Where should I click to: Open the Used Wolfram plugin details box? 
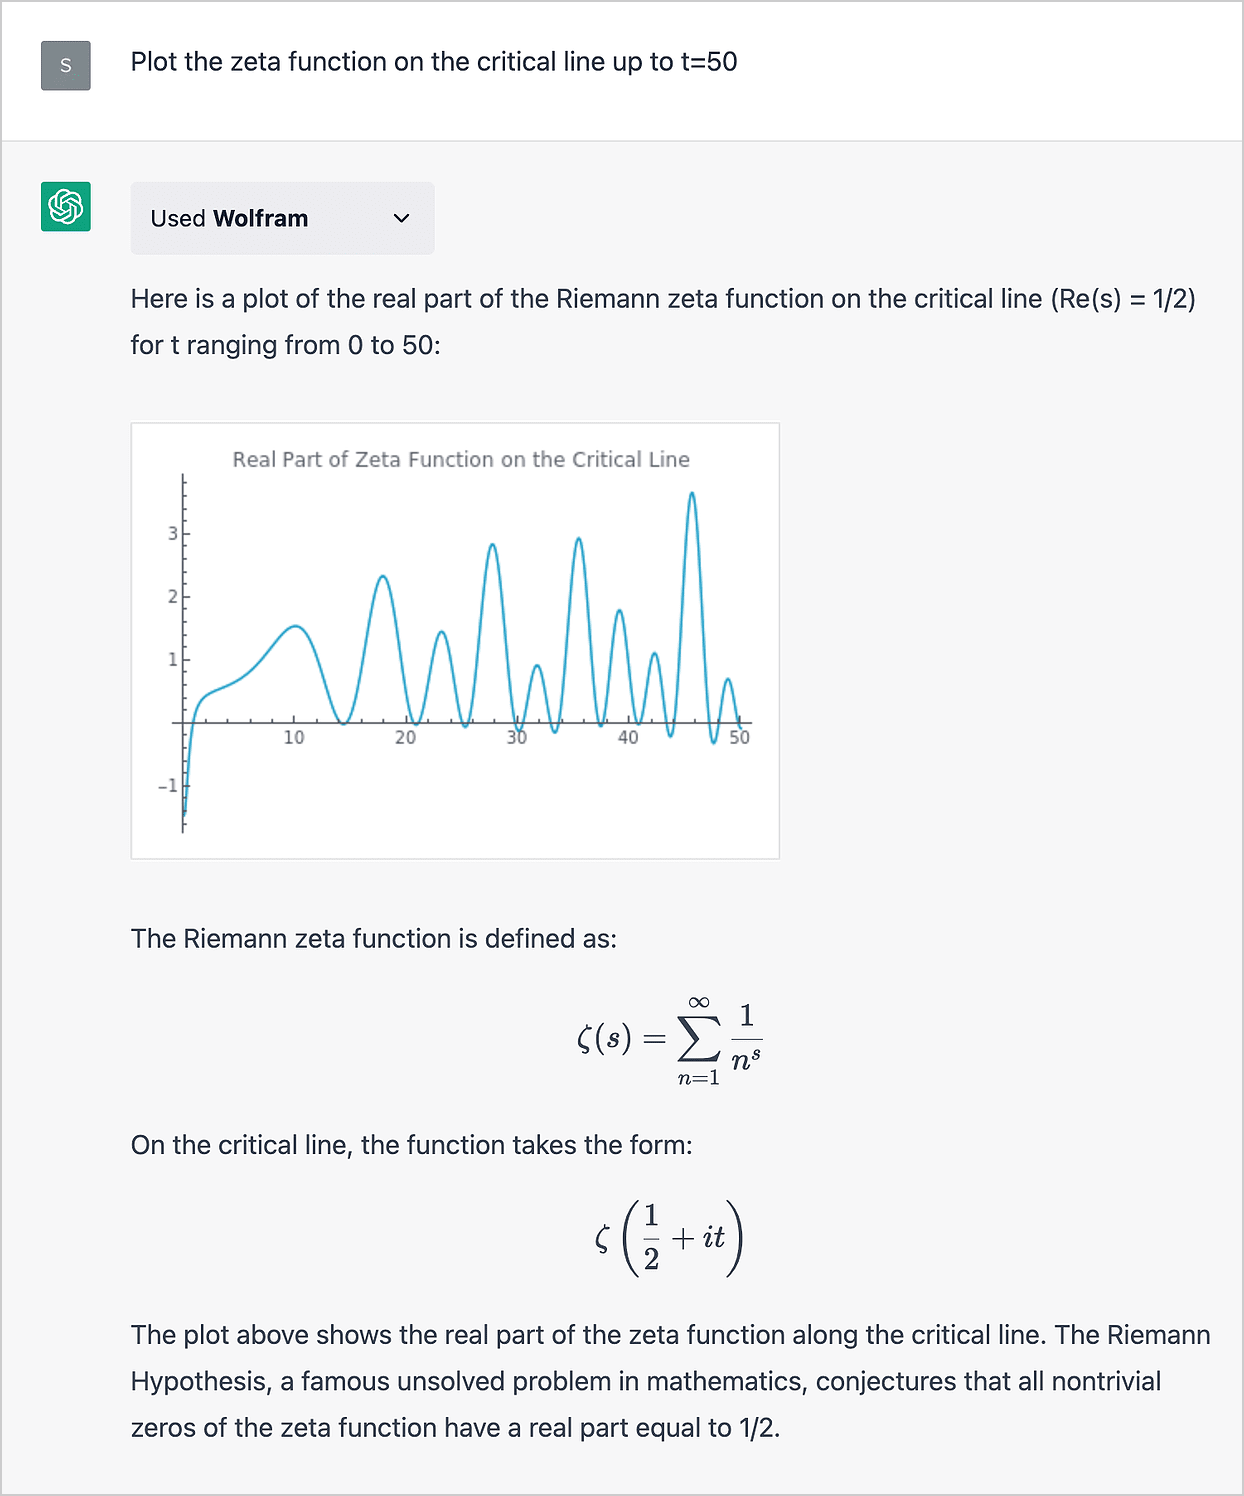coord(282,218)
